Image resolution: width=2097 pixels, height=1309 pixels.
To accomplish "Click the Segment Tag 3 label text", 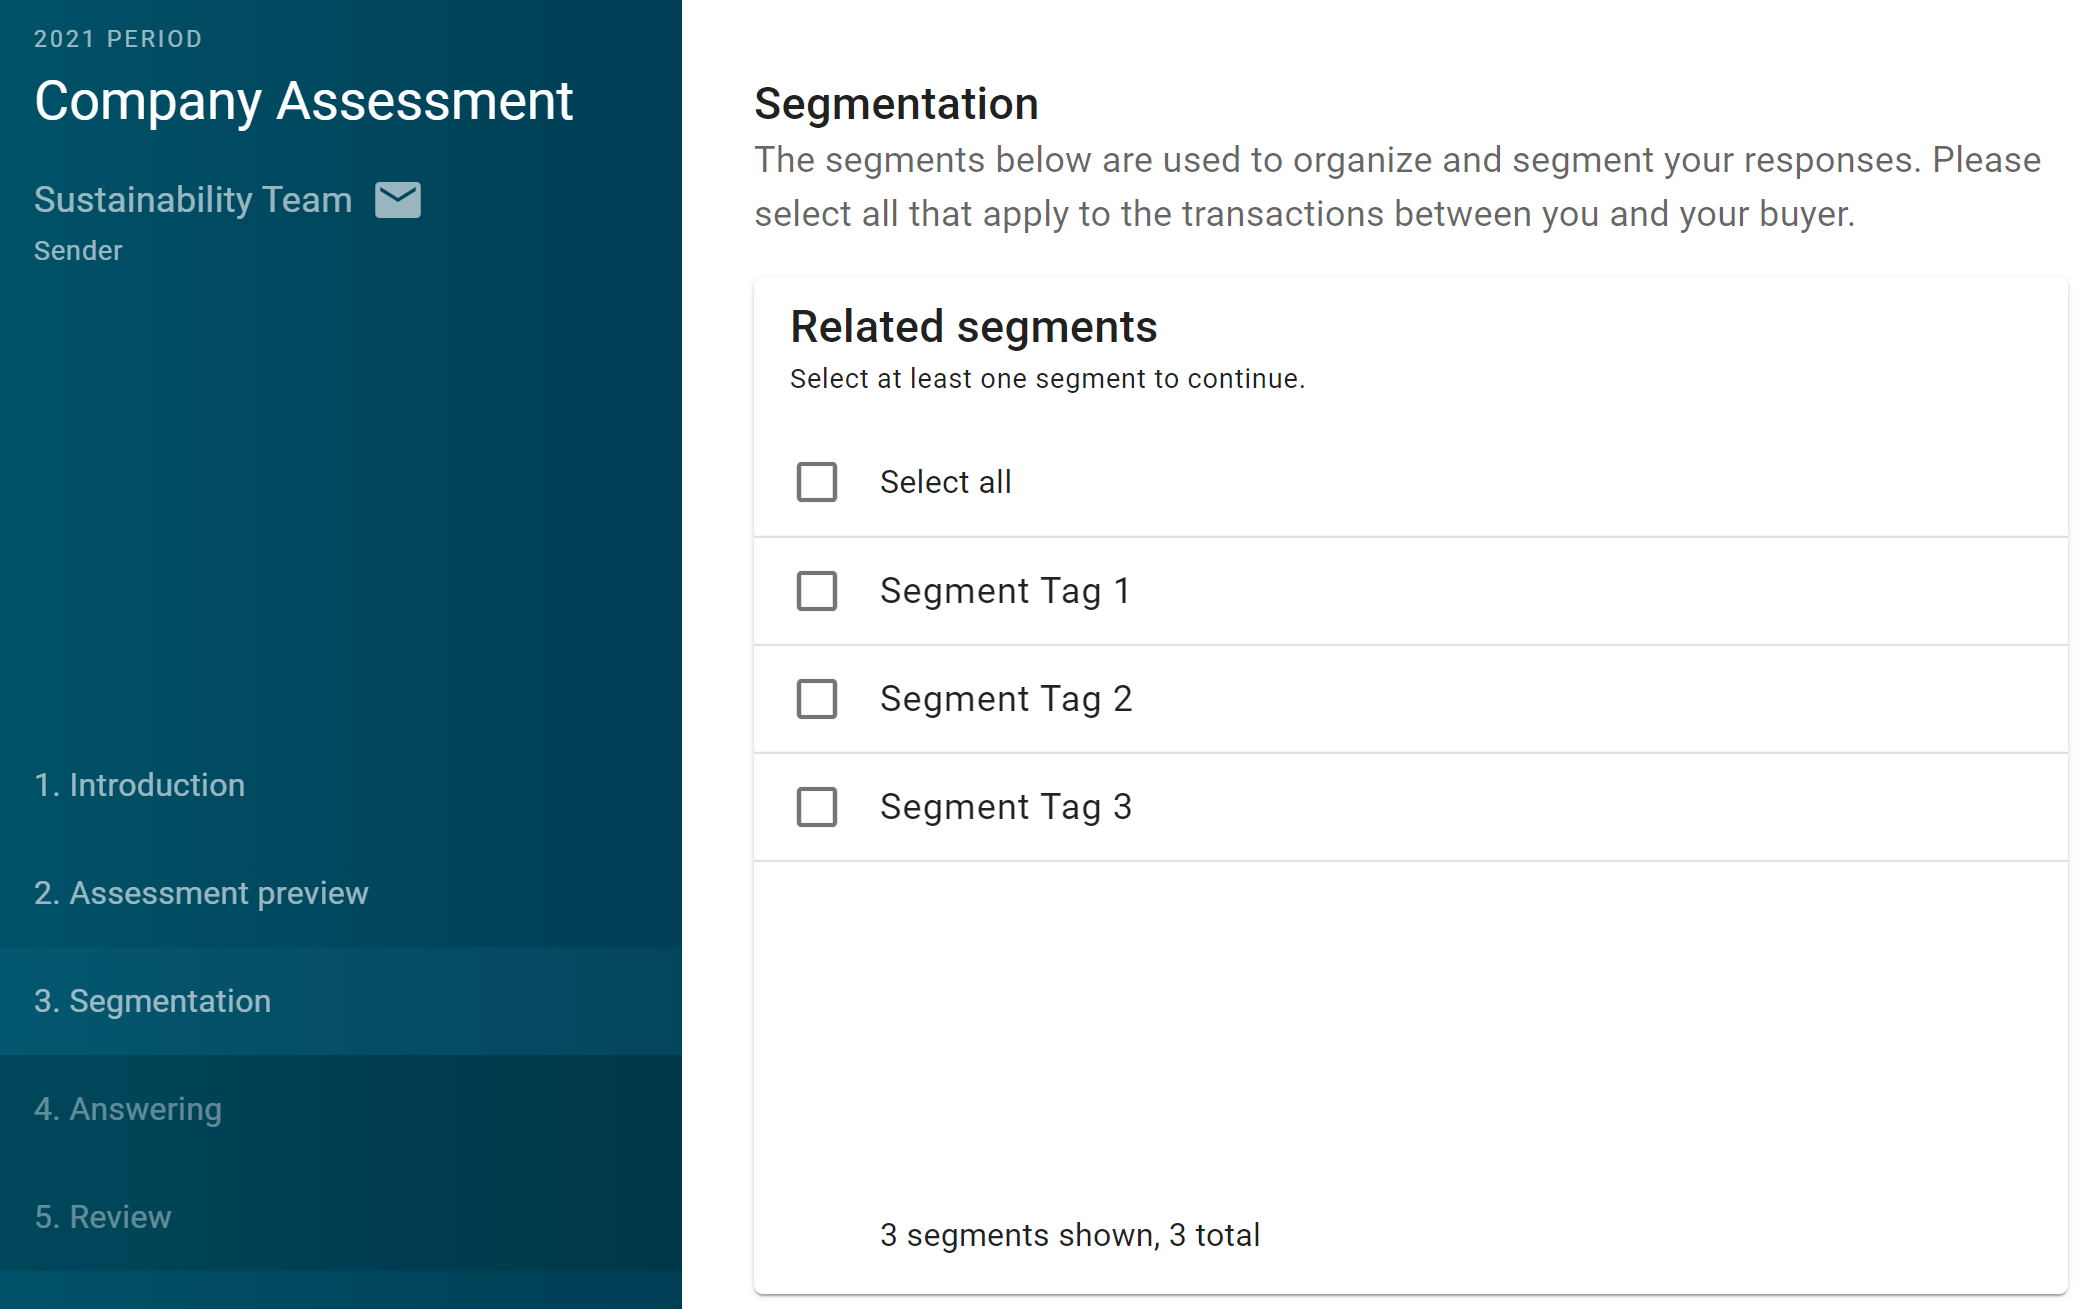I will 1006,807.
